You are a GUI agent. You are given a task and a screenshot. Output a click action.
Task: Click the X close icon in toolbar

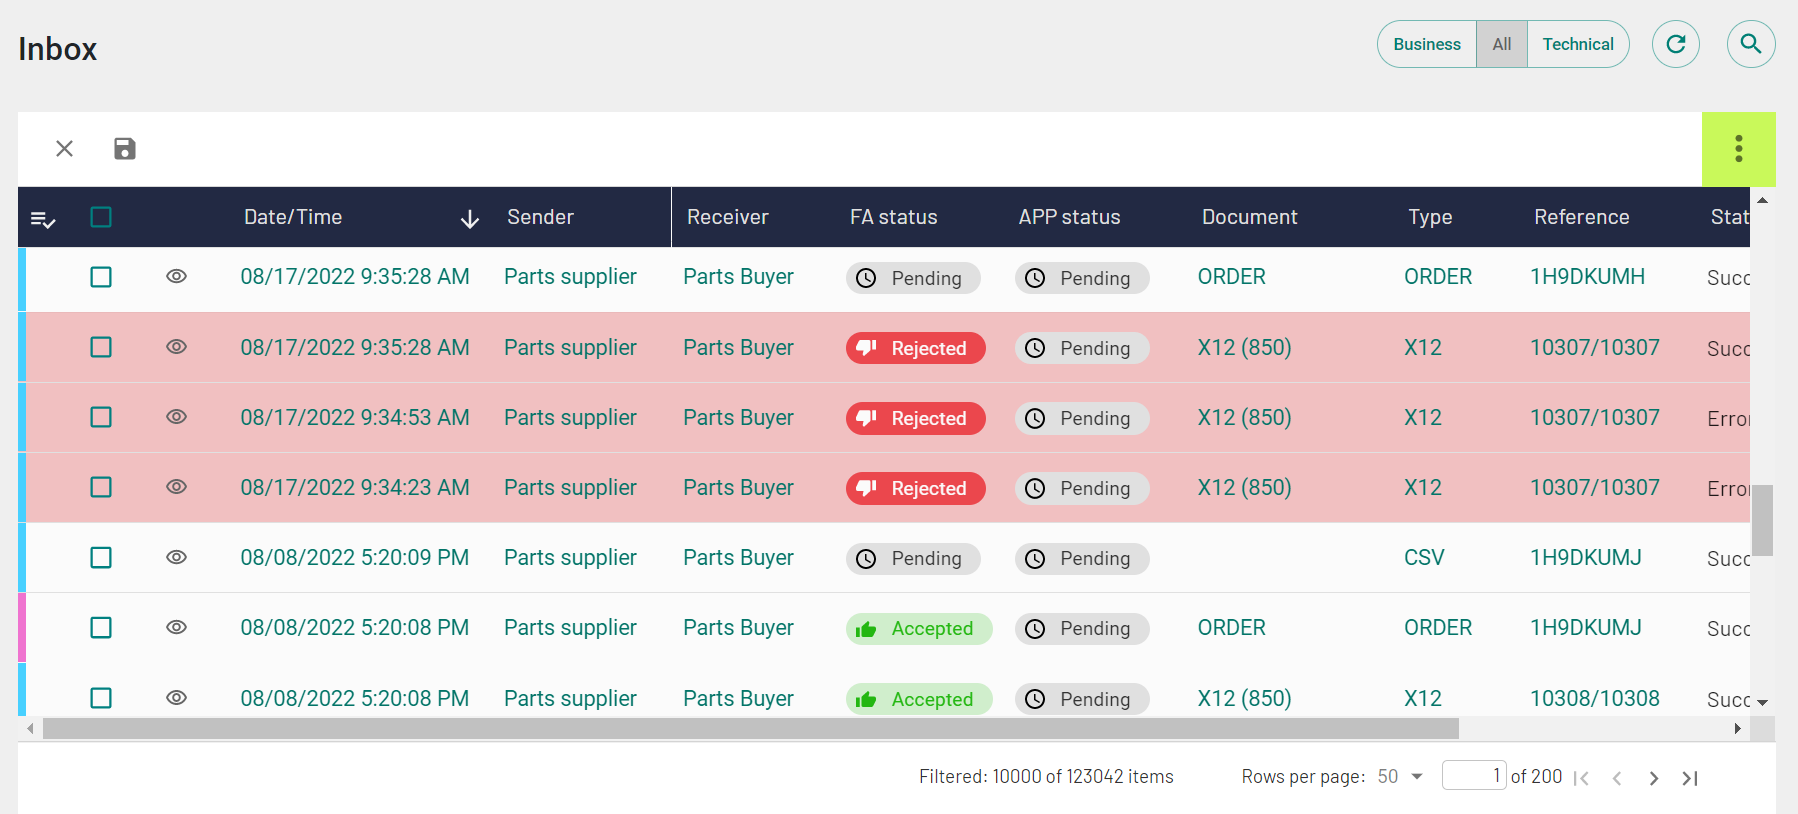(65, 149)
